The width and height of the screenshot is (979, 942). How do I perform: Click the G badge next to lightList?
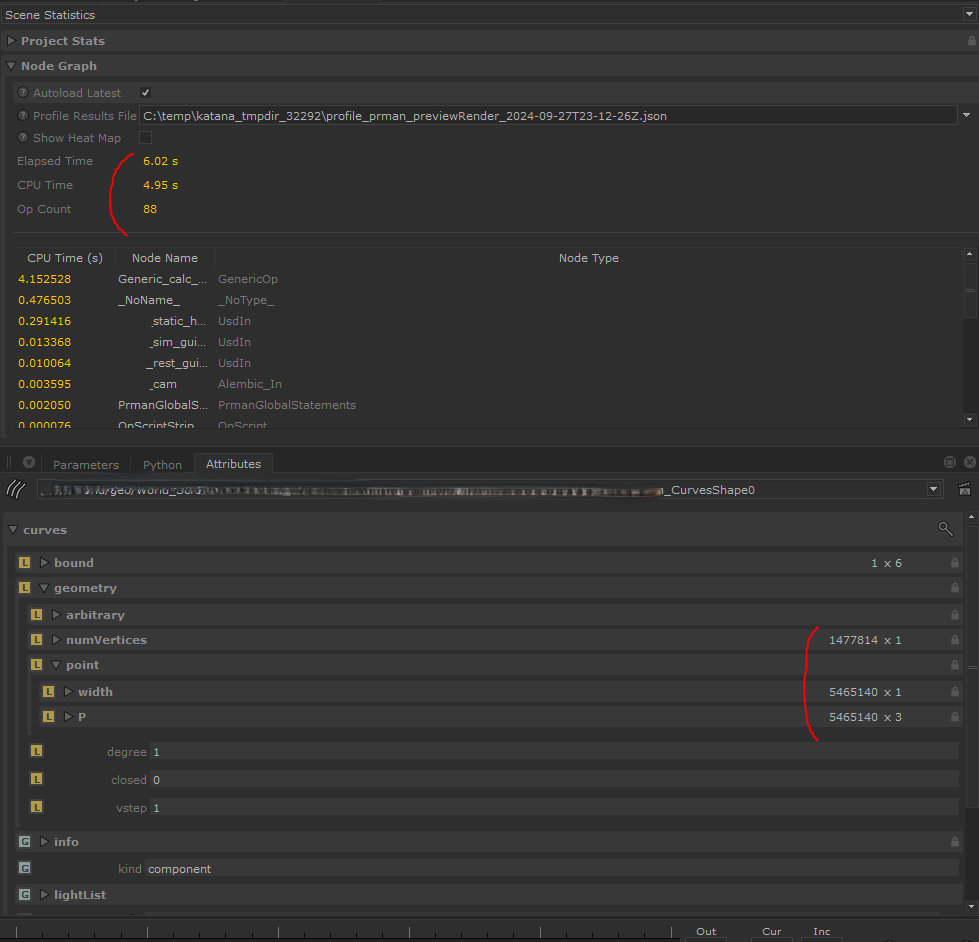coord(25,895)
